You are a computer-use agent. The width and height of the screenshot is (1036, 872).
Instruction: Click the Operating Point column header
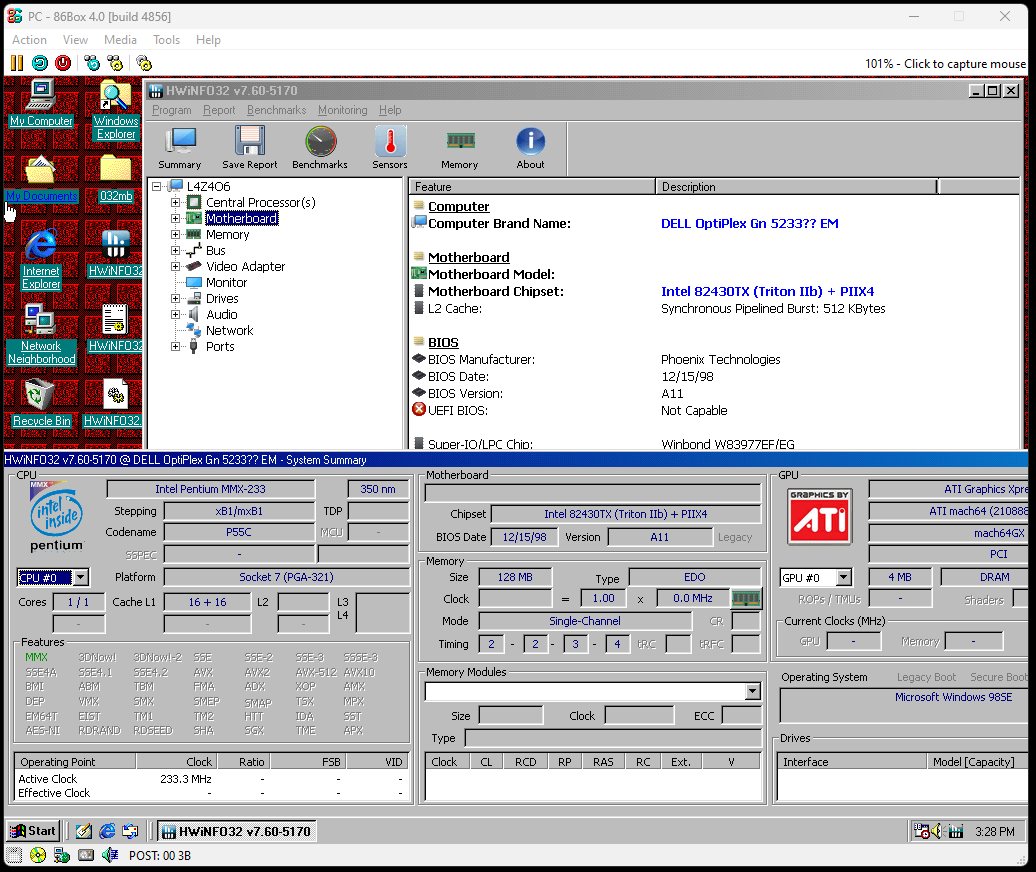[x=75, y=762]
